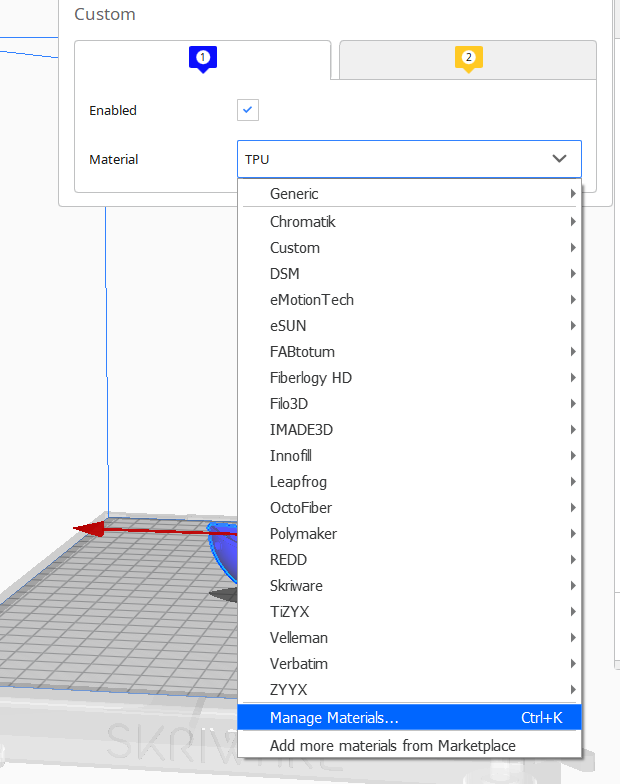Show ZYYX brand materials

click(x=409, y=690)
